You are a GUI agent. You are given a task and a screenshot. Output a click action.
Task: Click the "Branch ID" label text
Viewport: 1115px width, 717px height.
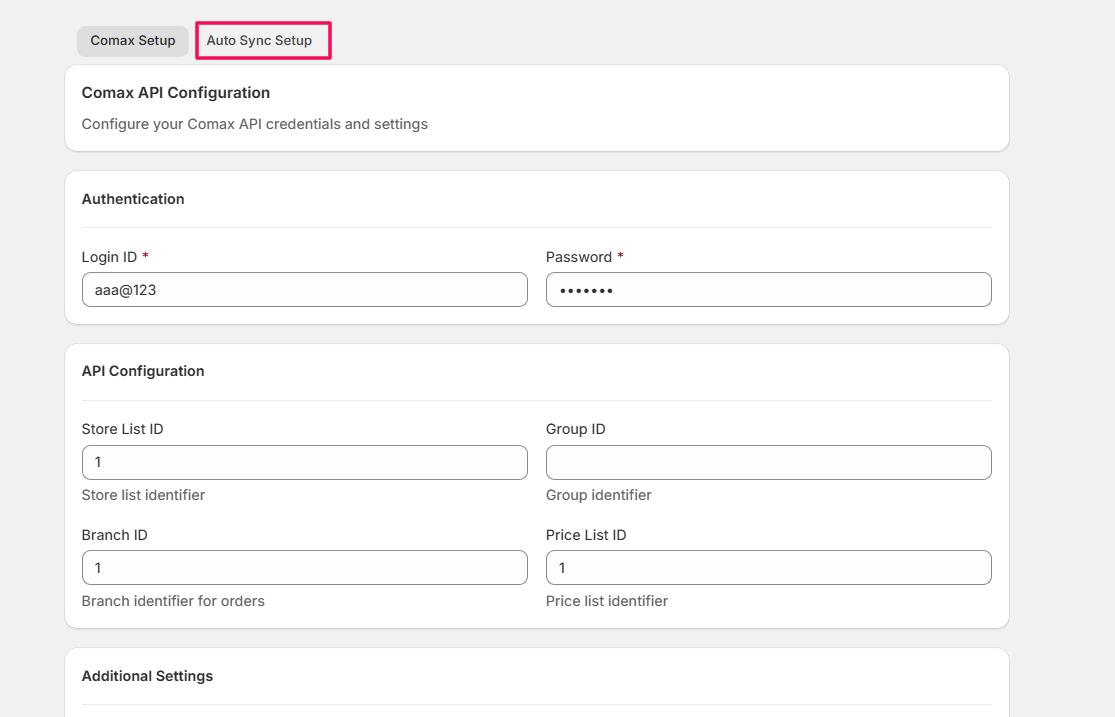click(114, 535)
